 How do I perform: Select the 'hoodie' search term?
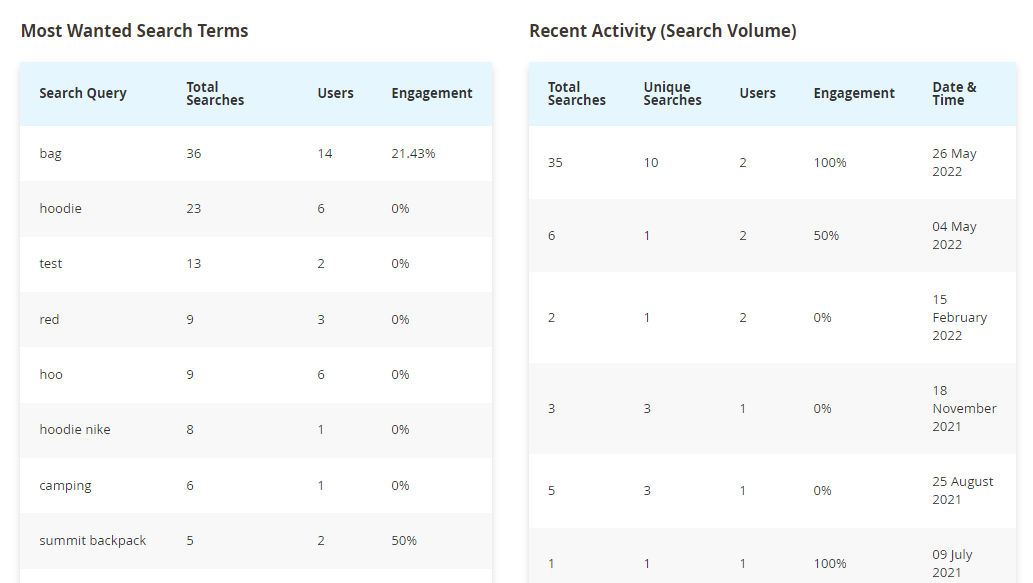click(x=60, y=209)
